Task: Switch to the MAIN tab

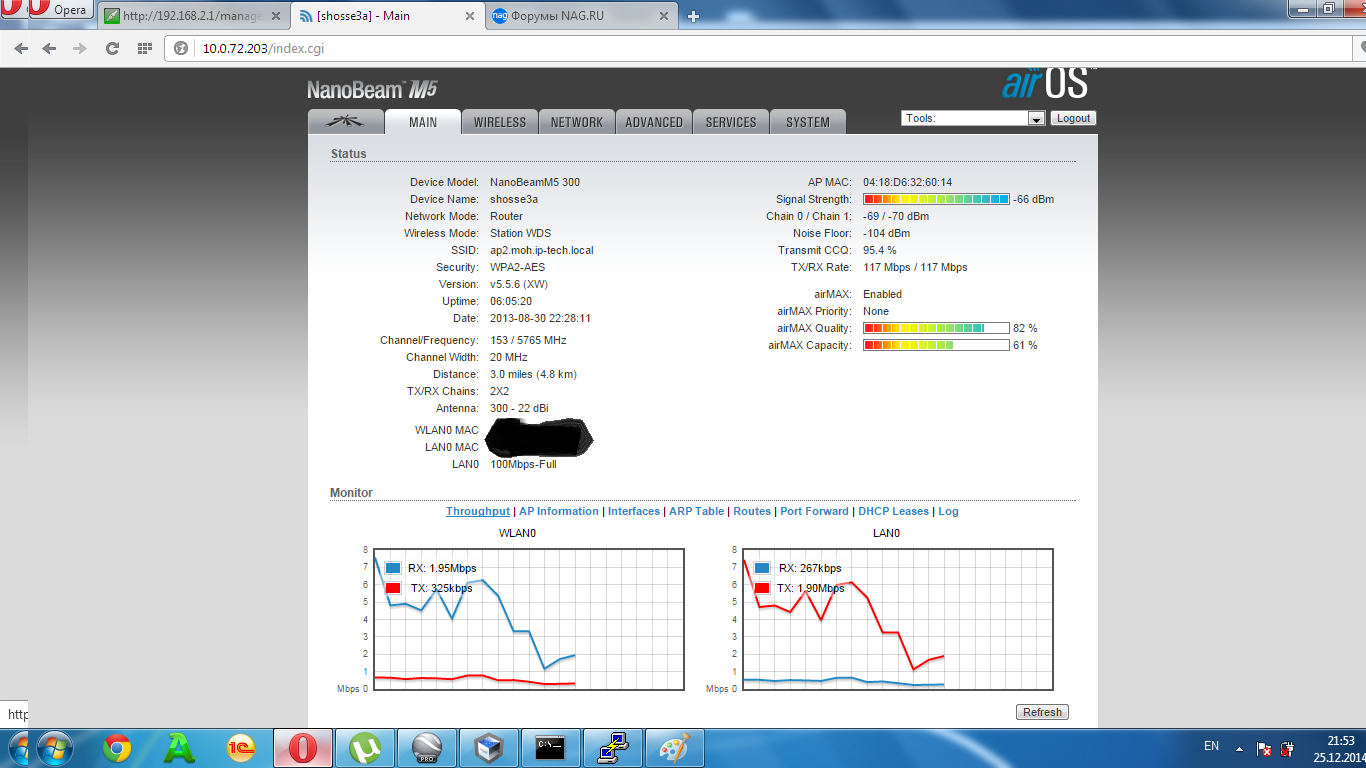Action: [423, 122]
